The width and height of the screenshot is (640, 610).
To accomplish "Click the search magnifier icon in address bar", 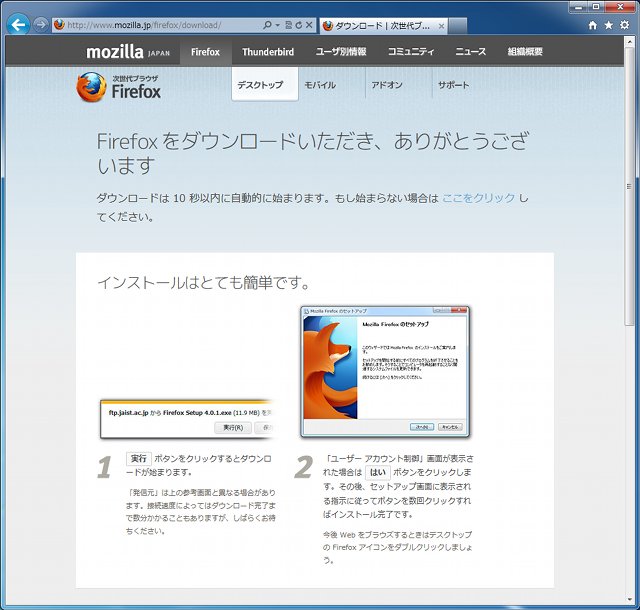I will pyautogui.click(x=267, y=25).
